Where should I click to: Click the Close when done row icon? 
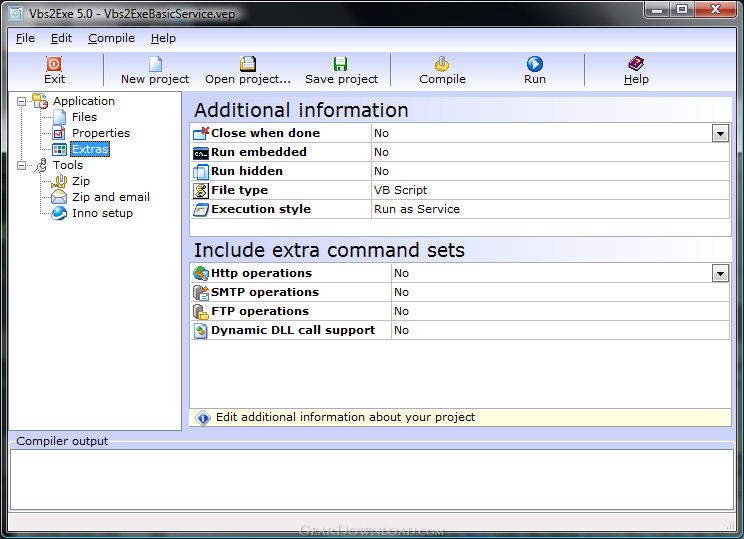(201, 133)
